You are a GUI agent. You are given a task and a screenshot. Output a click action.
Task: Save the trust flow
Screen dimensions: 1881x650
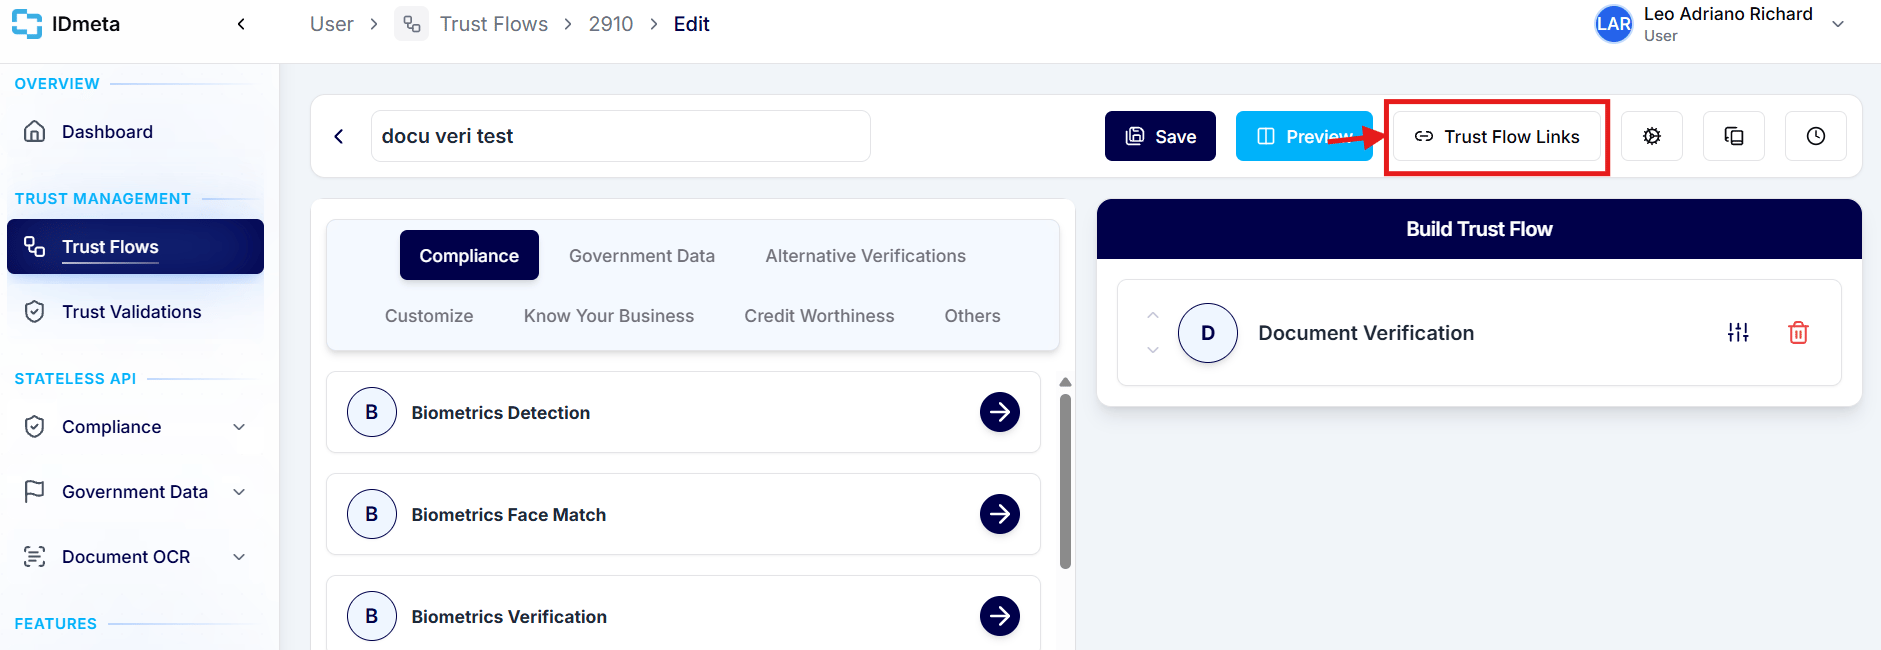point(1160,136)
